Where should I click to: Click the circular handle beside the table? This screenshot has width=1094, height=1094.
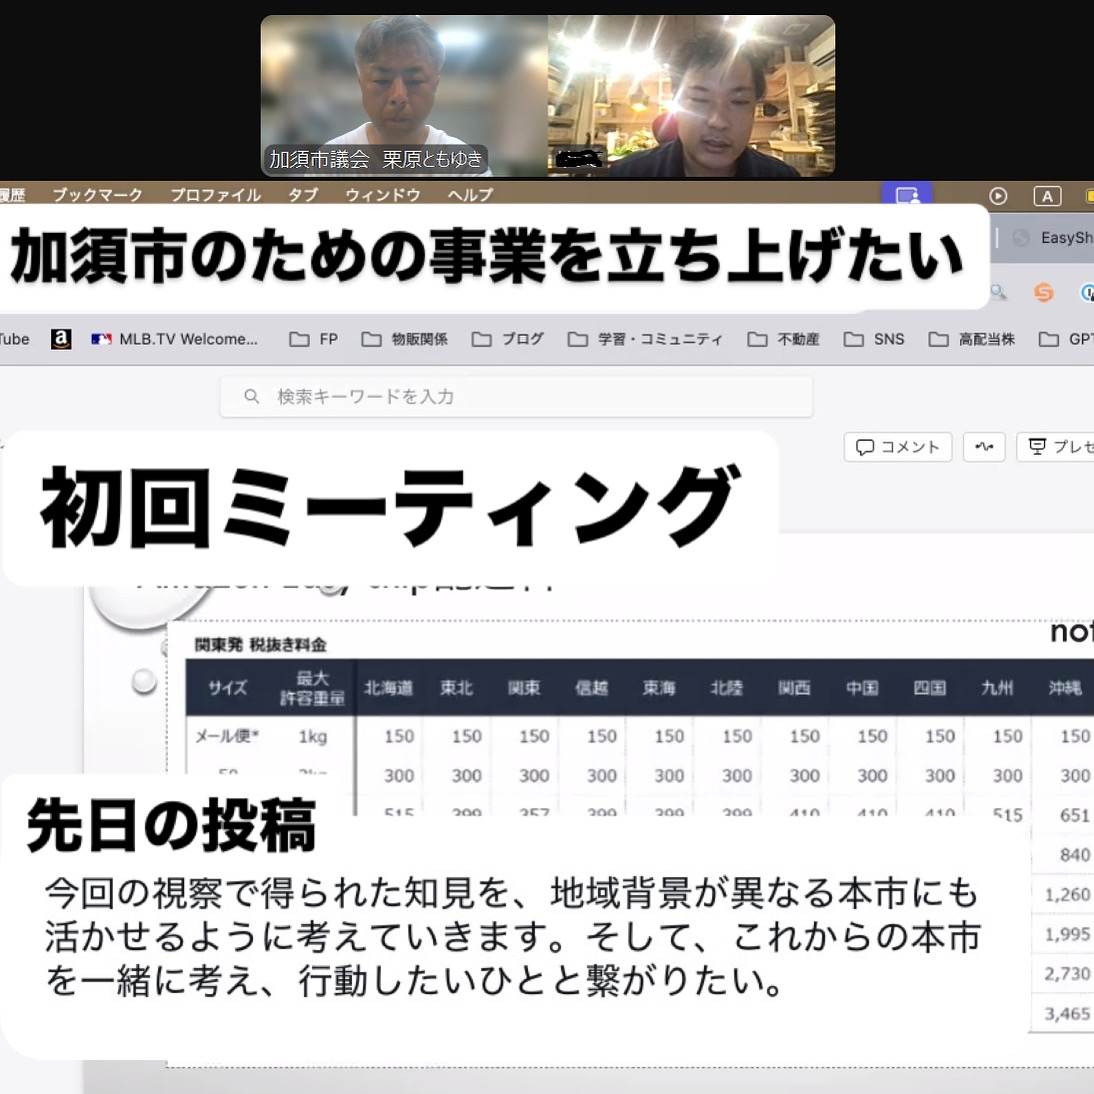144,682
